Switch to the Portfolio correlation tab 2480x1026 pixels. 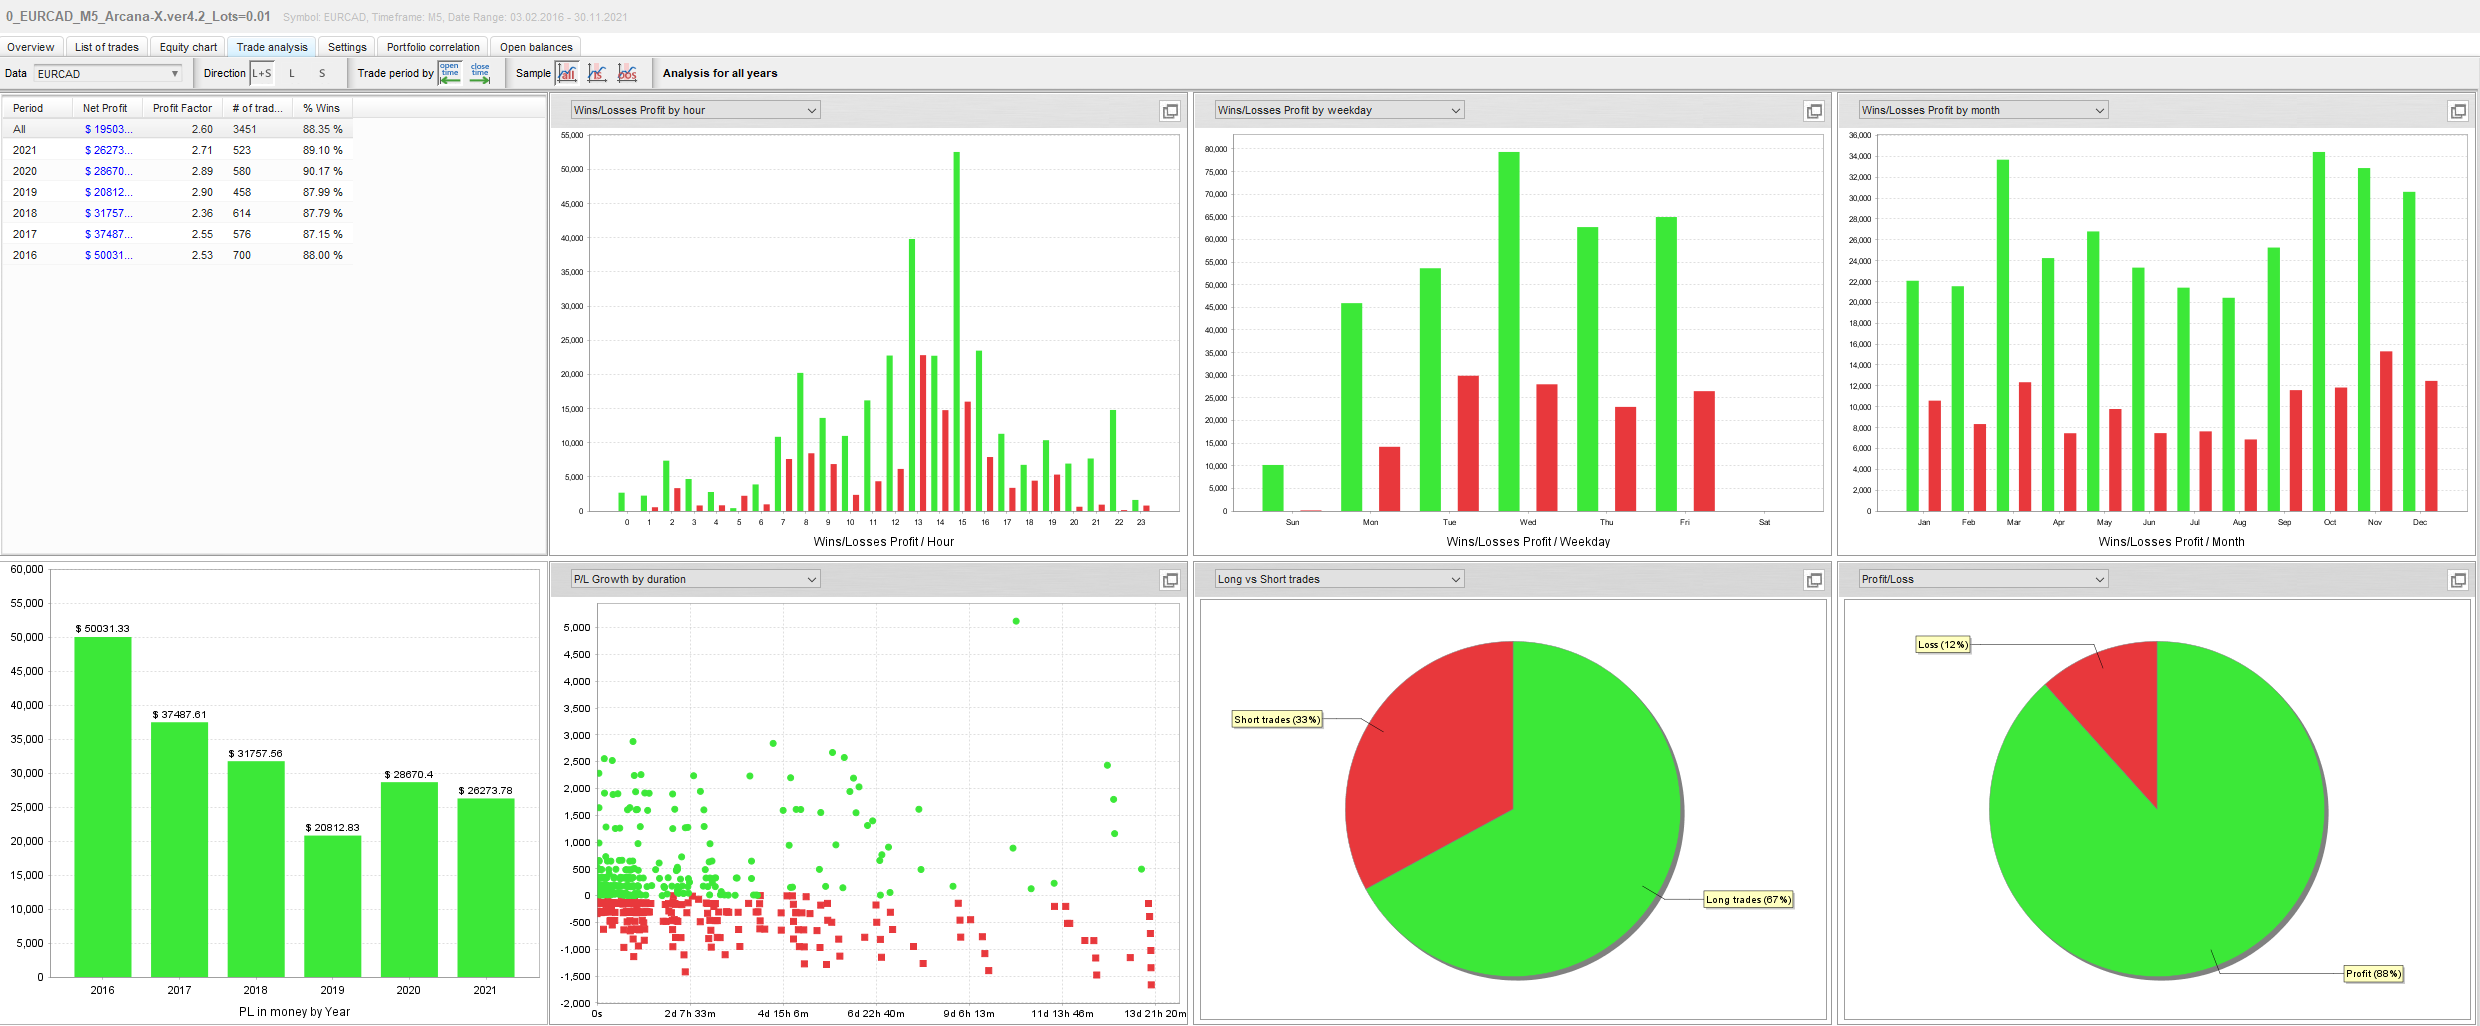(433, 47)
